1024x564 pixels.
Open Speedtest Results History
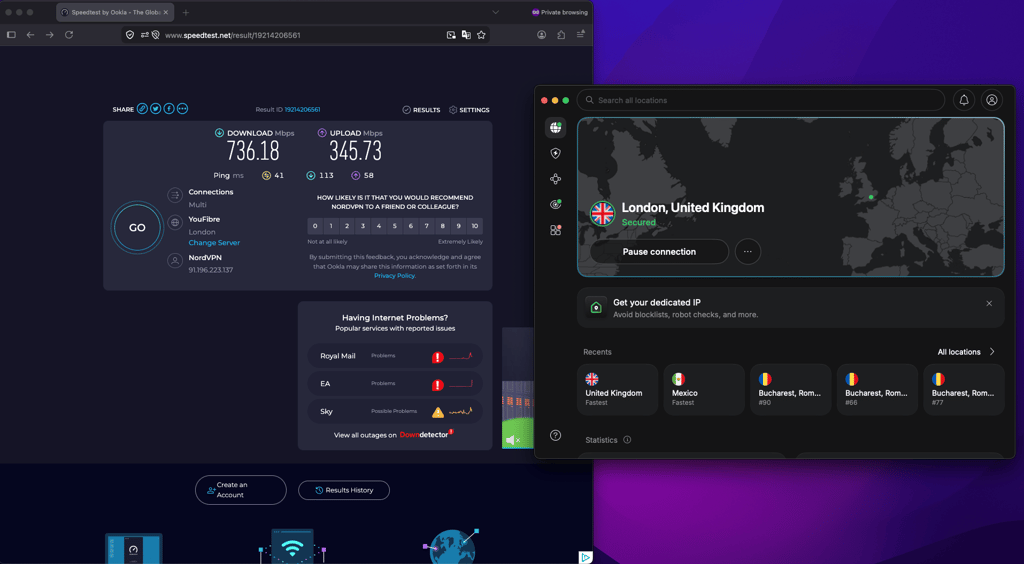click(x=344, y=490)
